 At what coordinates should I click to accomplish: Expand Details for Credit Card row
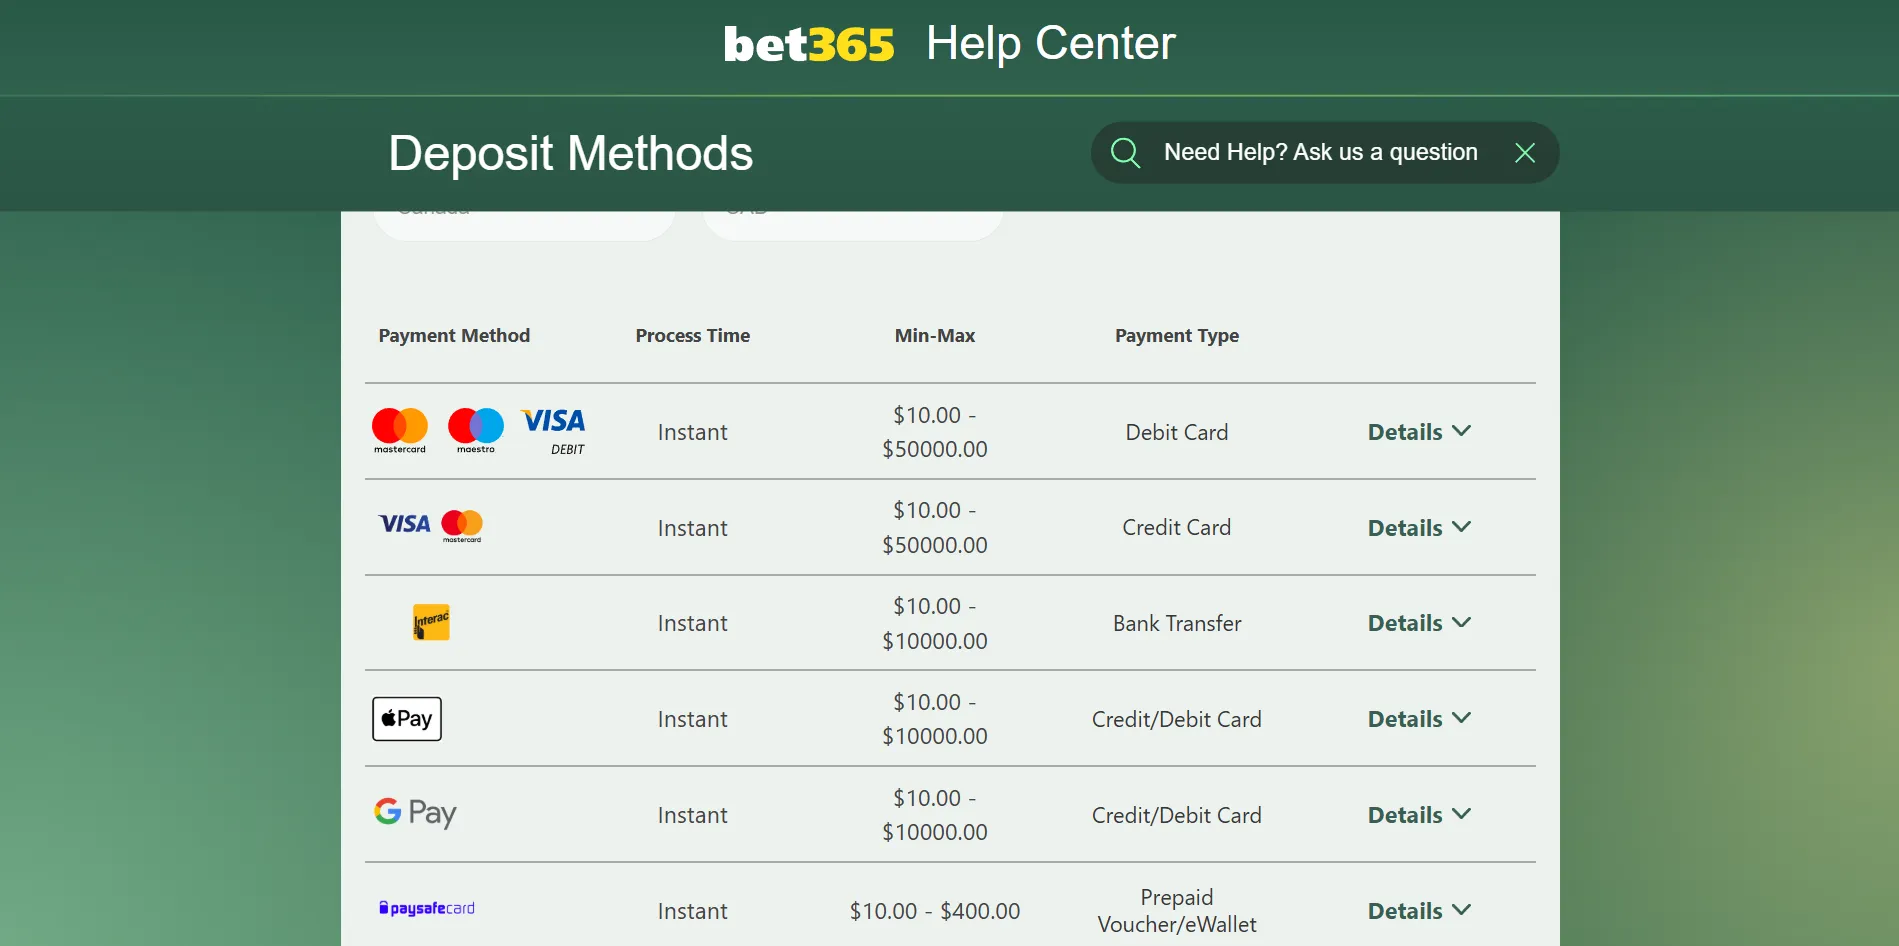click(1419, 528)
